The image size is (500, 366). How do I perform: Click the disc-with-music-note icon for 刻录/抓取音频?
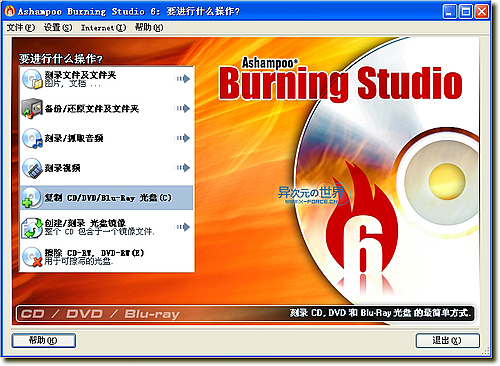(x=32, y=138)
